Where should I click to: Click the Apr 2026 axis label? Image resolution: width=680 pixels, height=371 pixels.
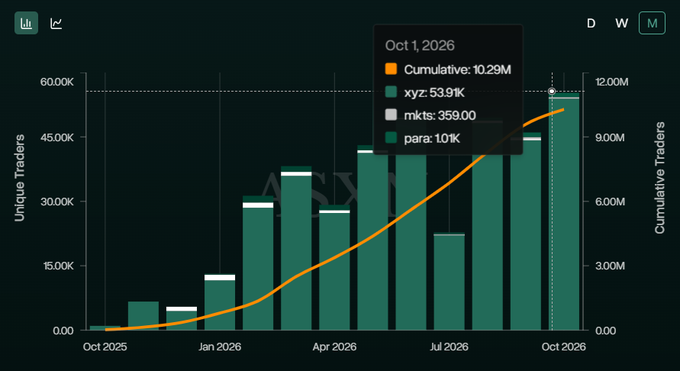tap(334, 347)
